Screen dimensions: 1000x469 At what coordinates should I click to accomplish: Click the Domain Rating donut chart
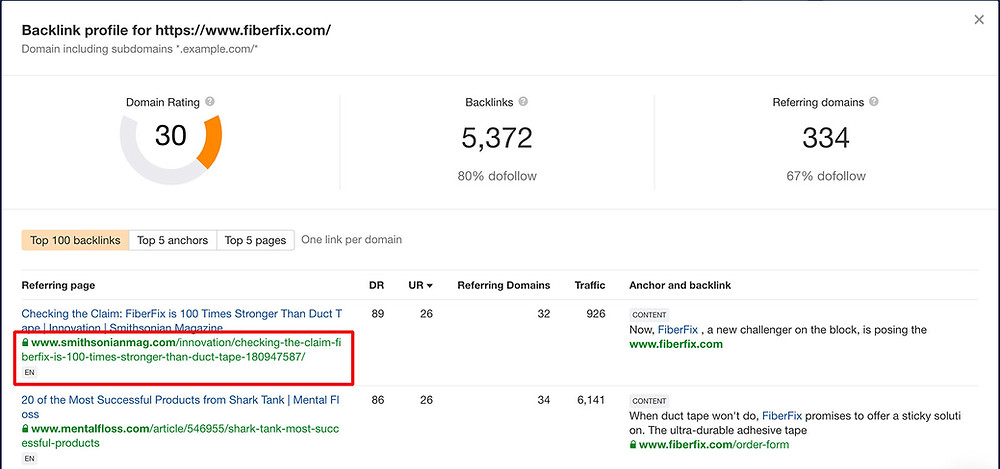pyautogui.click(x=170, y=148)
